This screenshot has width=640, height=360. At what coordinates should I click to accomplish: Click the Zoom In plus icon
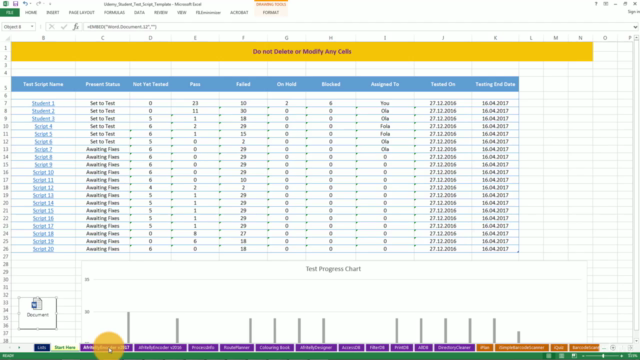(622, 356)
